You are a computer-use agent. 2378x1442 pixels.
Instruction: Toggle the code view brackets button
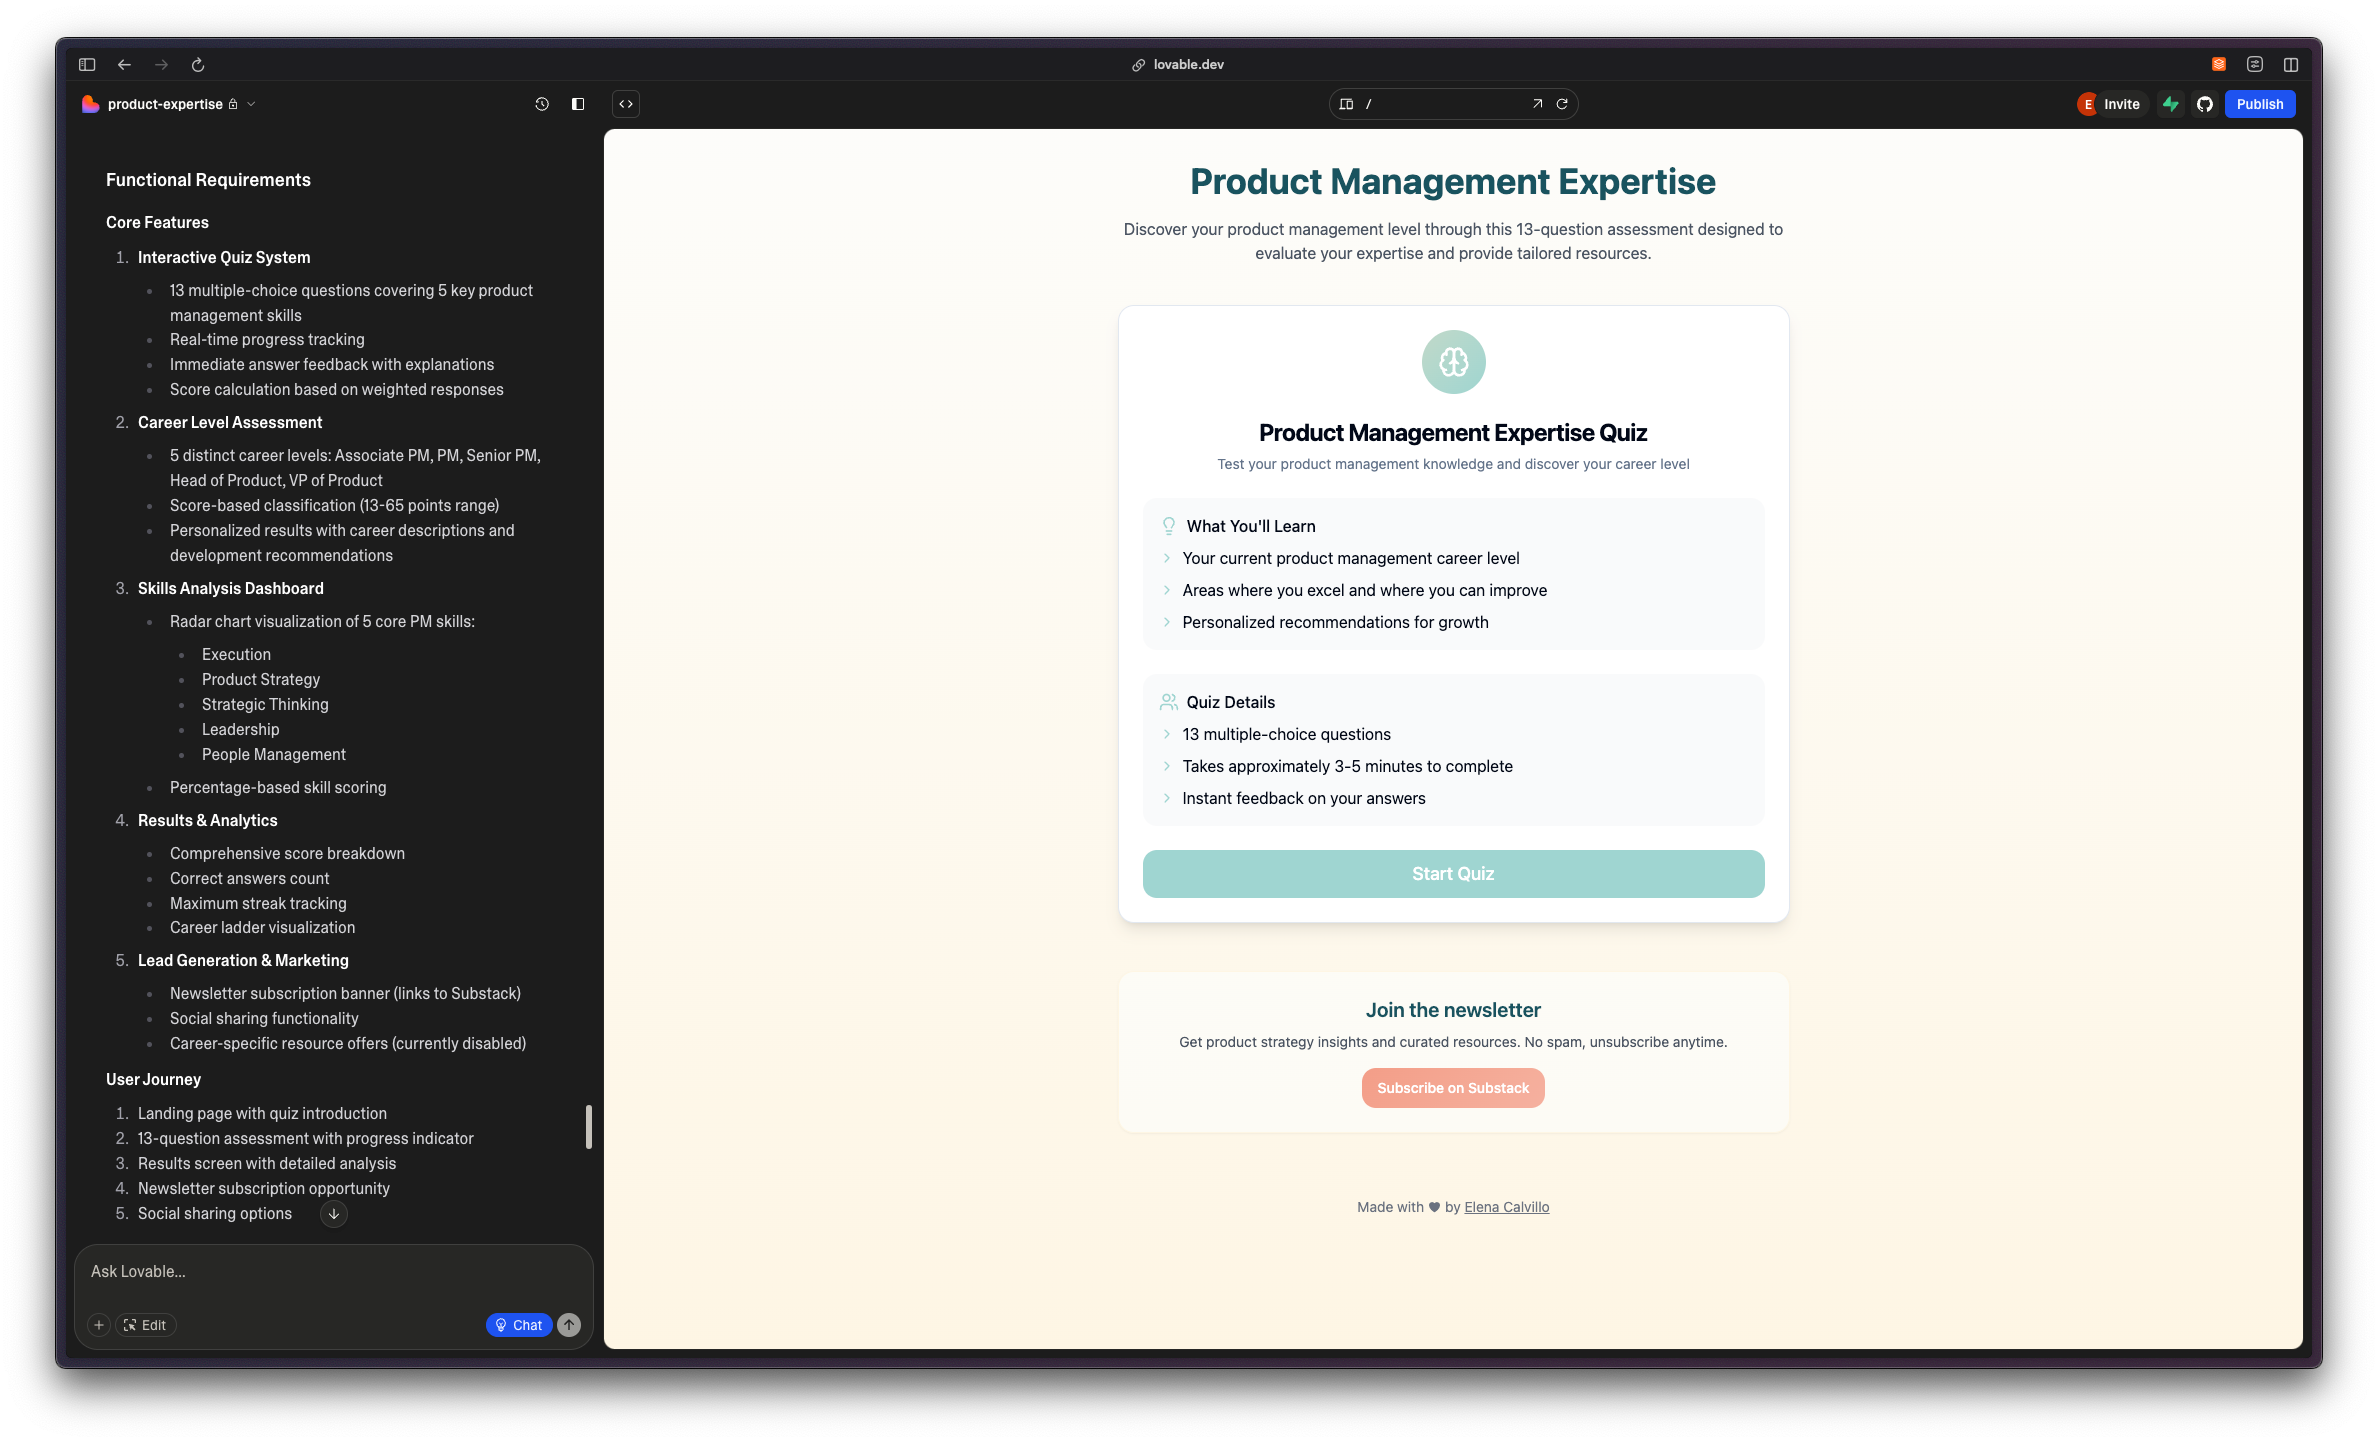pyautogui.click(x=626, y=104)
